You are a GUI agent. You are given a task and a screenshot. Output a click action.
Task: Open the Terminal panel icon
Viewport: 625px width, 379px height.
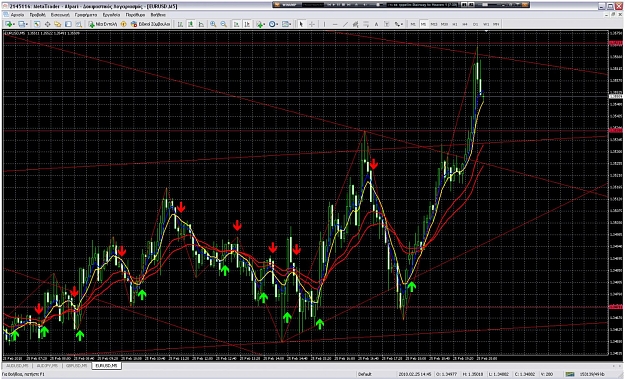pyautogui.click(x=68, y=24)
